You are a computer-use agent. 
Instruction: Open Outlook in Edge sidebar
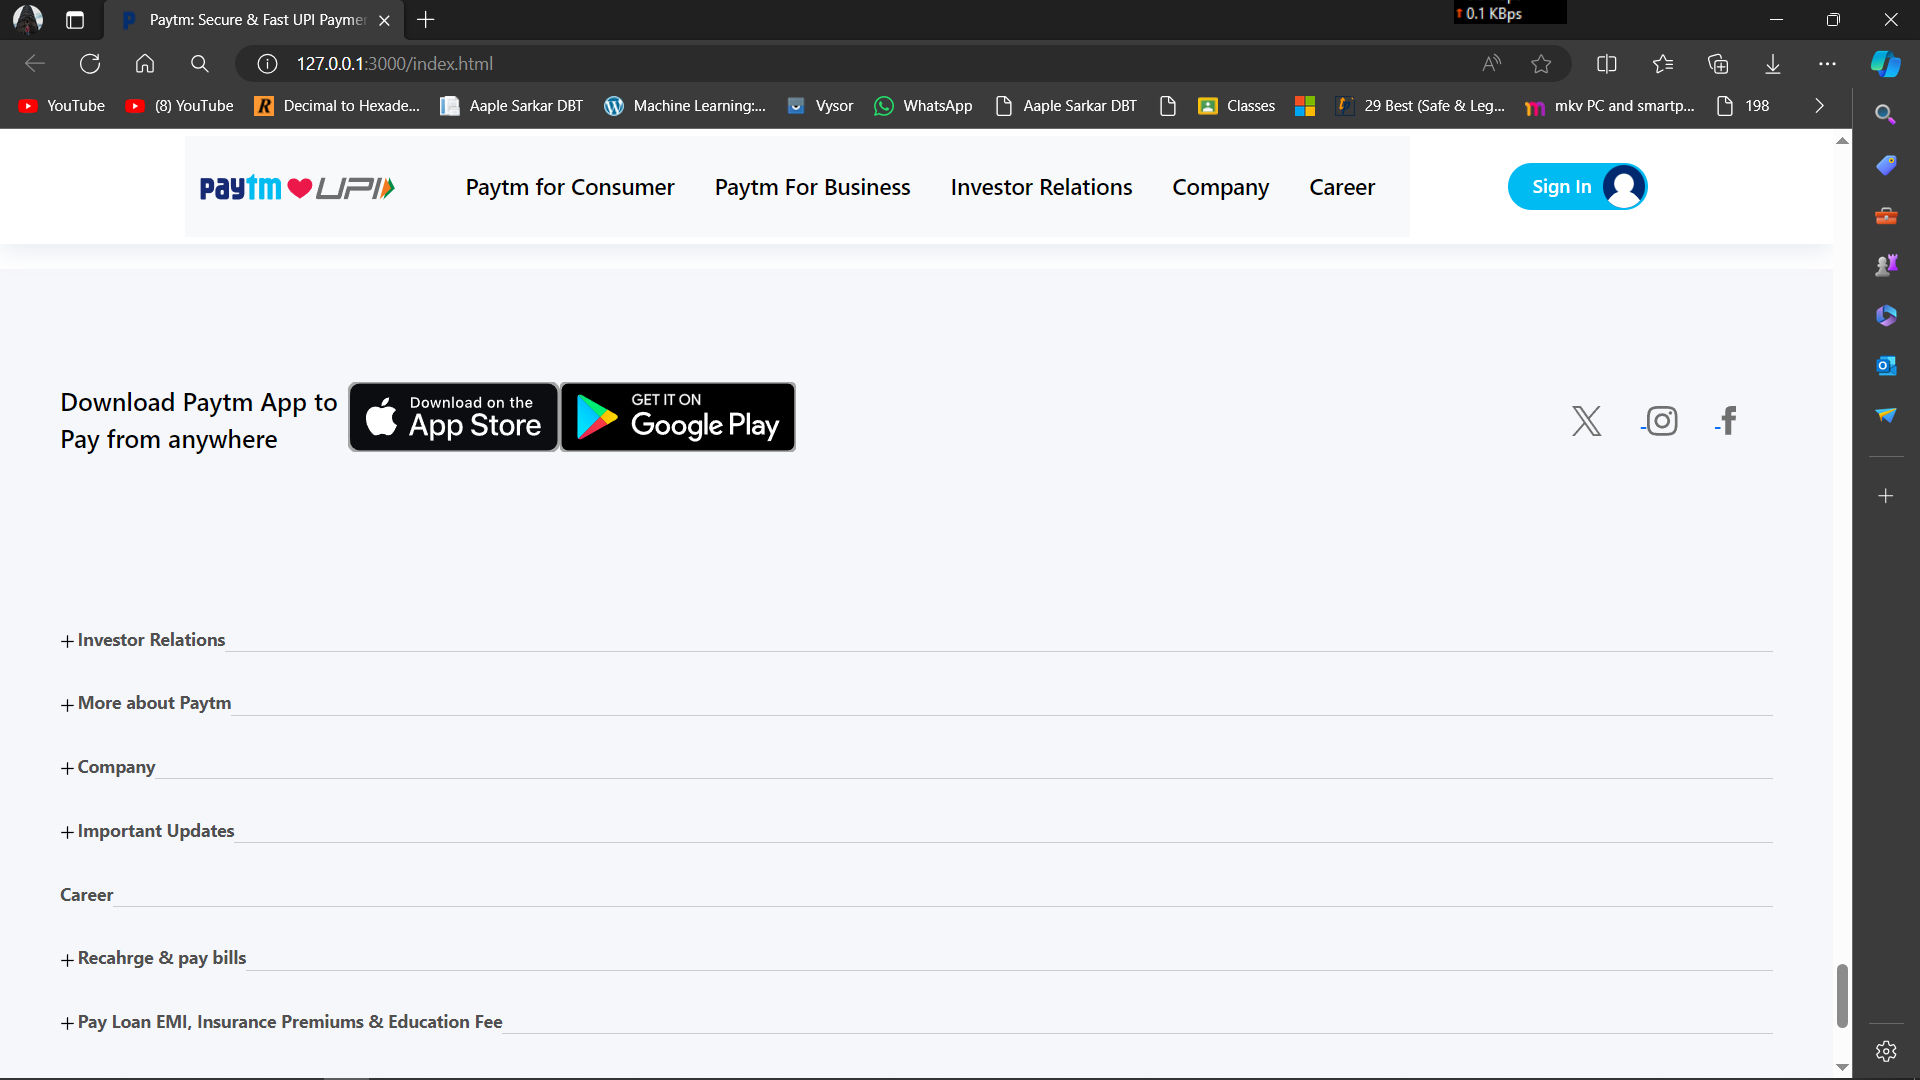pyautogui.click(x=1886, y=366)
